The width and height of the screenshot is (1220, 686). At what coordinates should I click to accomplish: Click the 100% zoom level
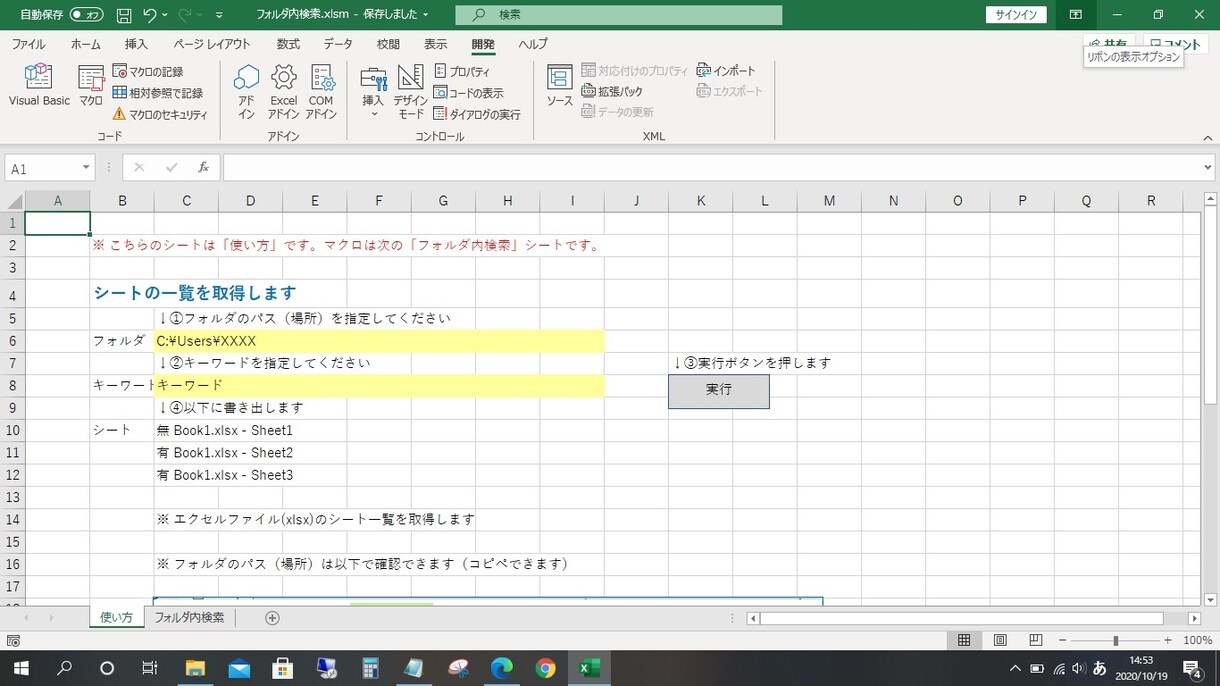[x=1197, y=640]
